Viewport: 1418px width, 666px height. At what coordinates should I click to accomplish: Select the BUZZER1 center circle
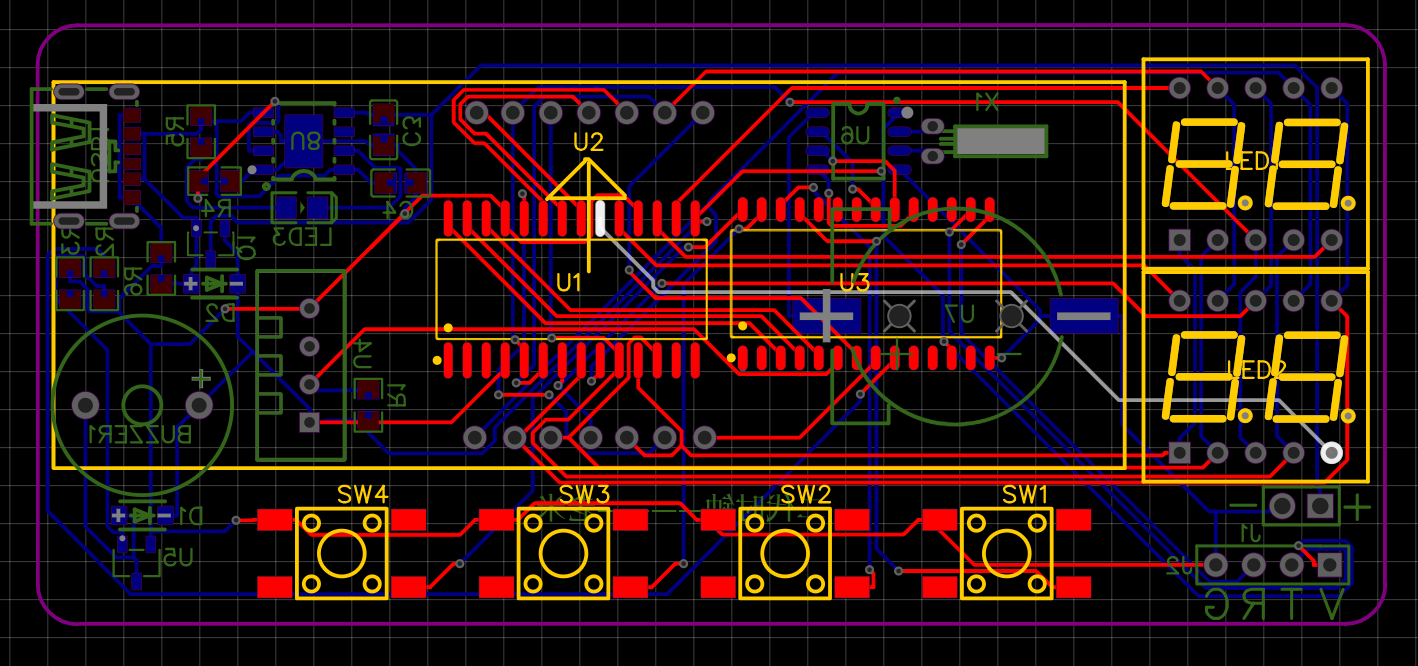pyautogui.click(x=142, y=405)
